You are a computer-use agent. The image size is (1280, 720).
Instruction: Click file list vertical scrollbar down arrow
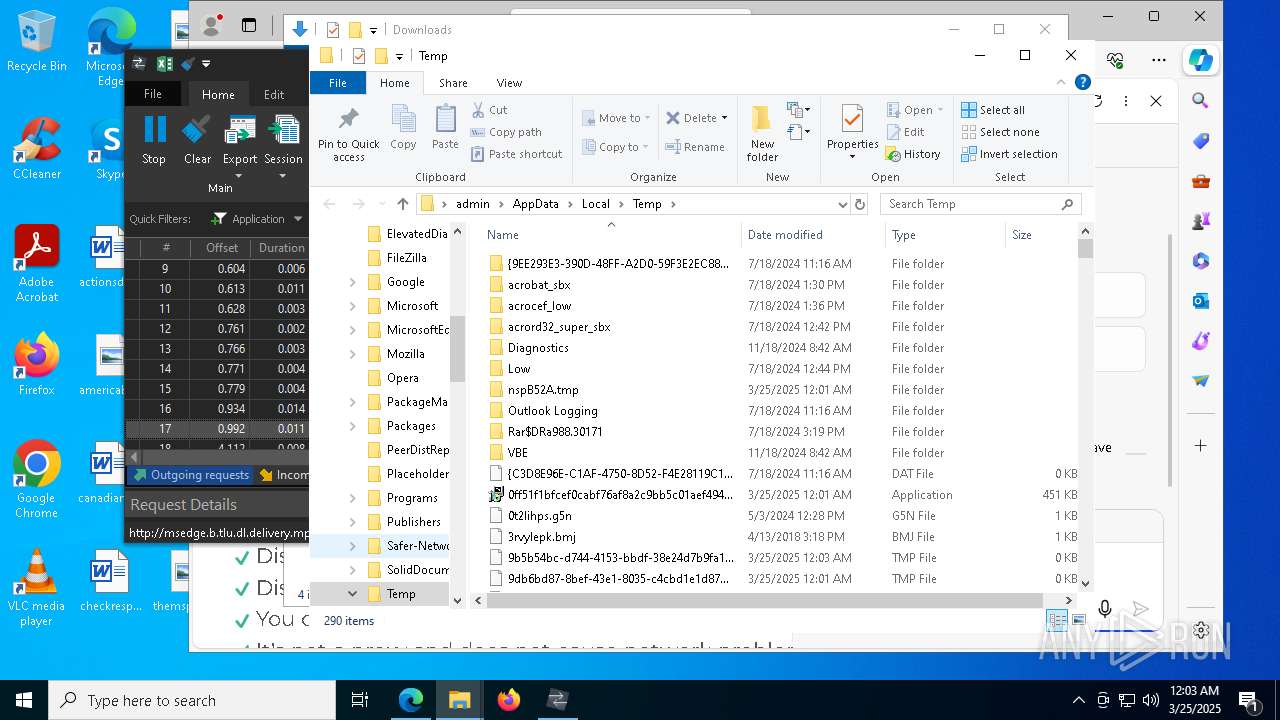(x=1085, y=582)
